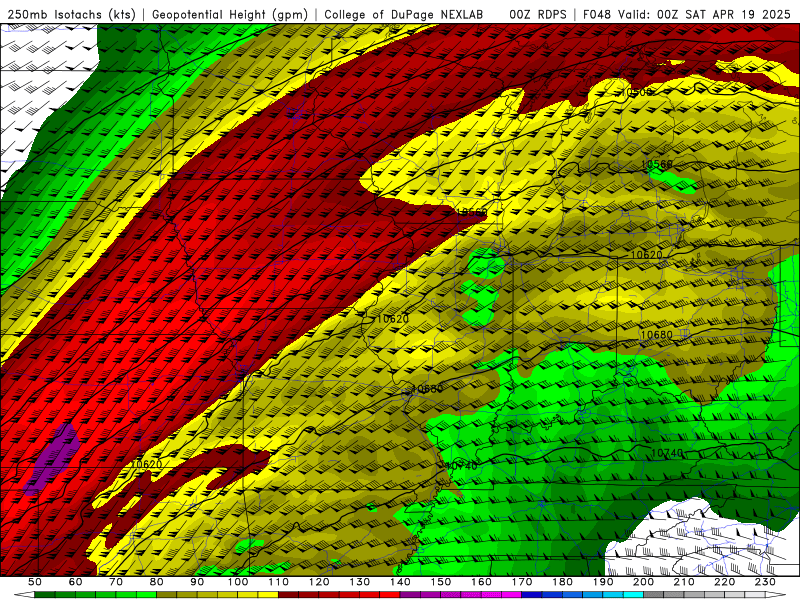Select the darkest maroon-red swatch in color bar
The width and height of the screenshot is (800, 600).
pos(288,594)
